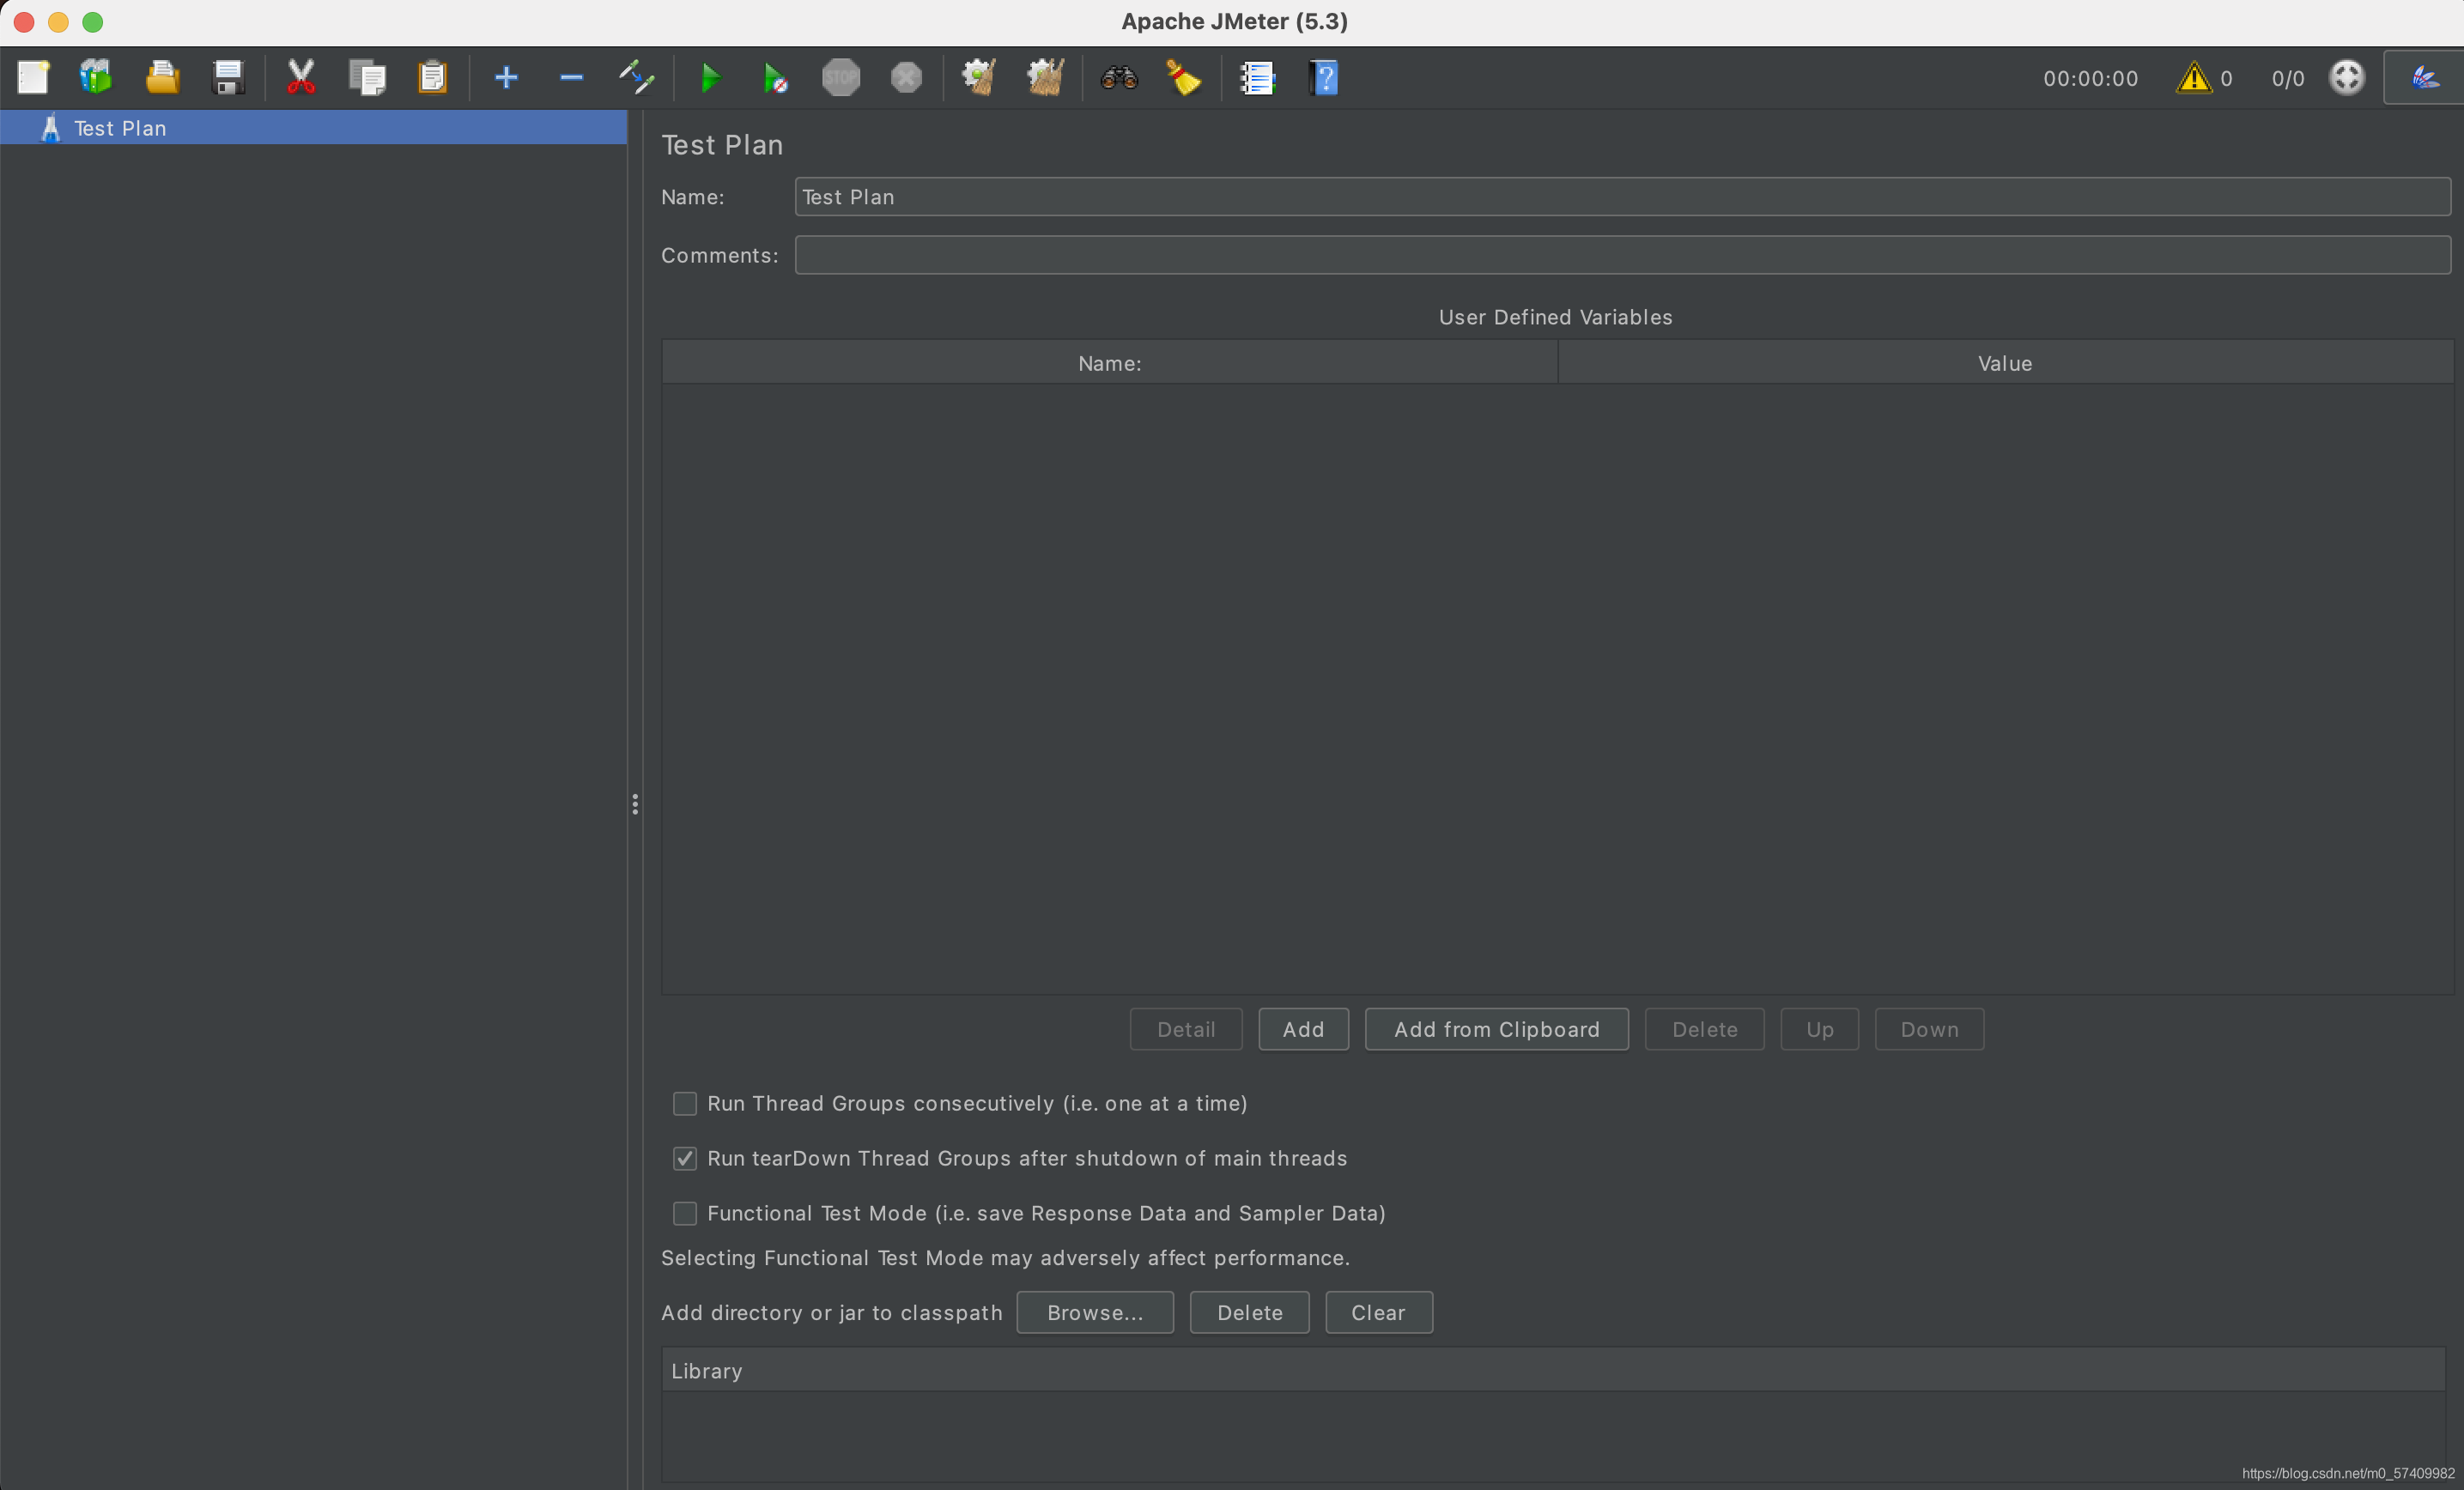Click the Search binoculars icon
The image size is (2464, 1490).
point(1118,78)
